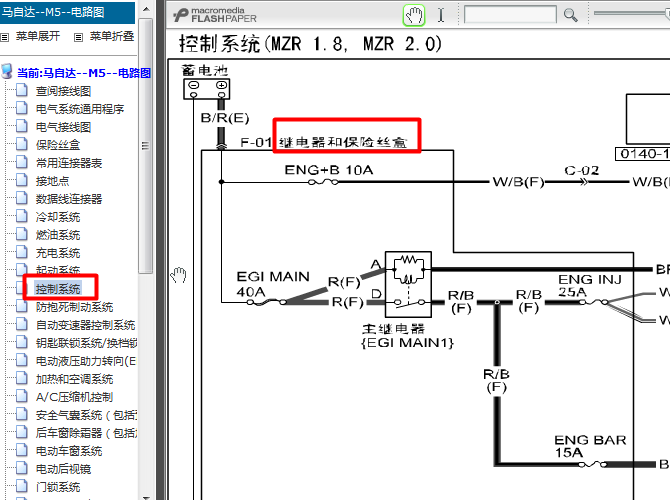The image size is (670, 500).
Task: Click the page icon beside 数据线连接器
Action: point(22,197)
